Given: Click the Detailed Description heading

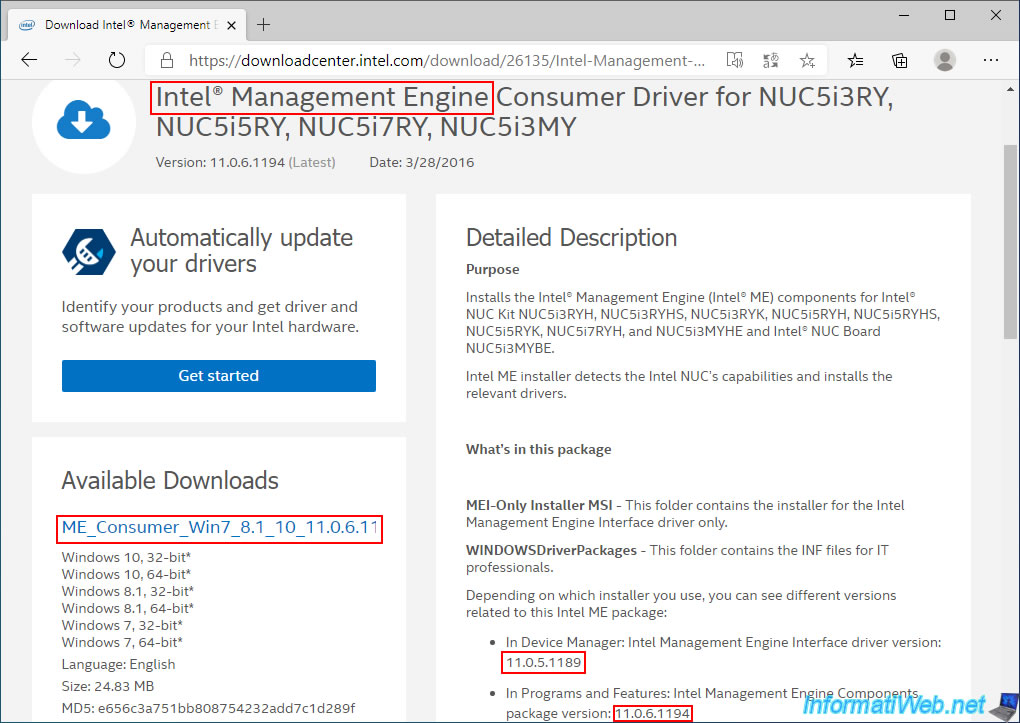Looking at the screenshot, I should tap(571, 238).
